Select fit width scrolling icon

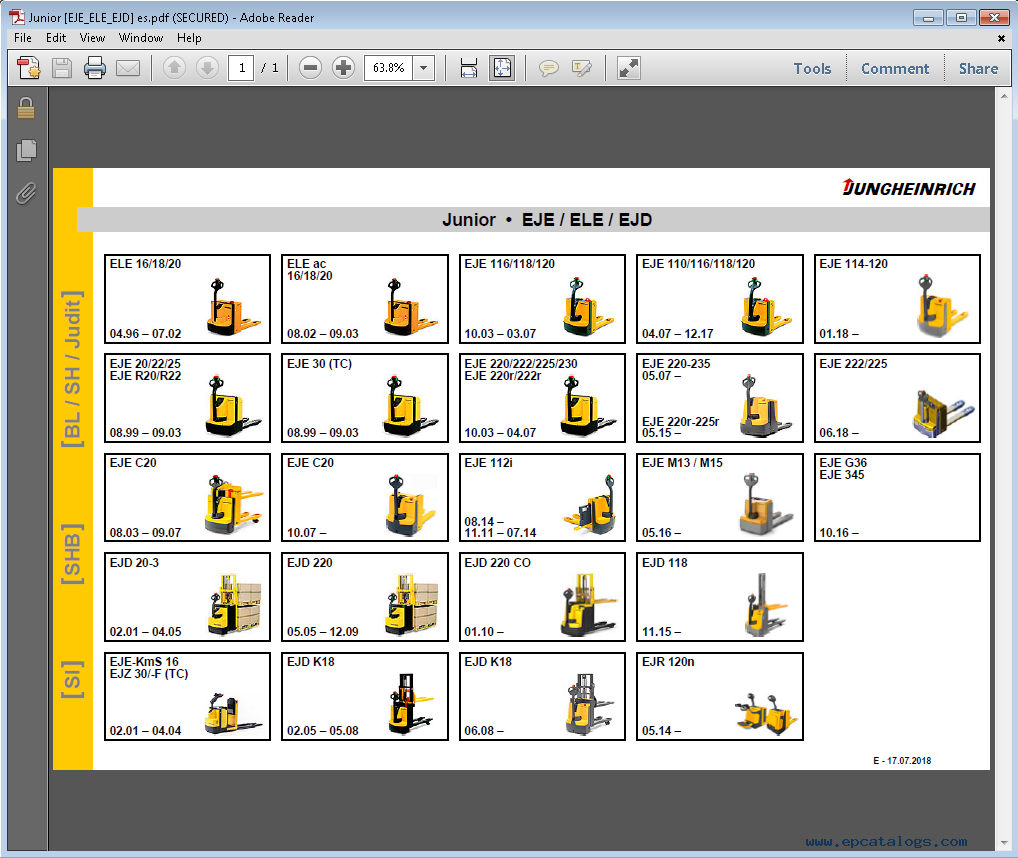[x=469, y=67]
